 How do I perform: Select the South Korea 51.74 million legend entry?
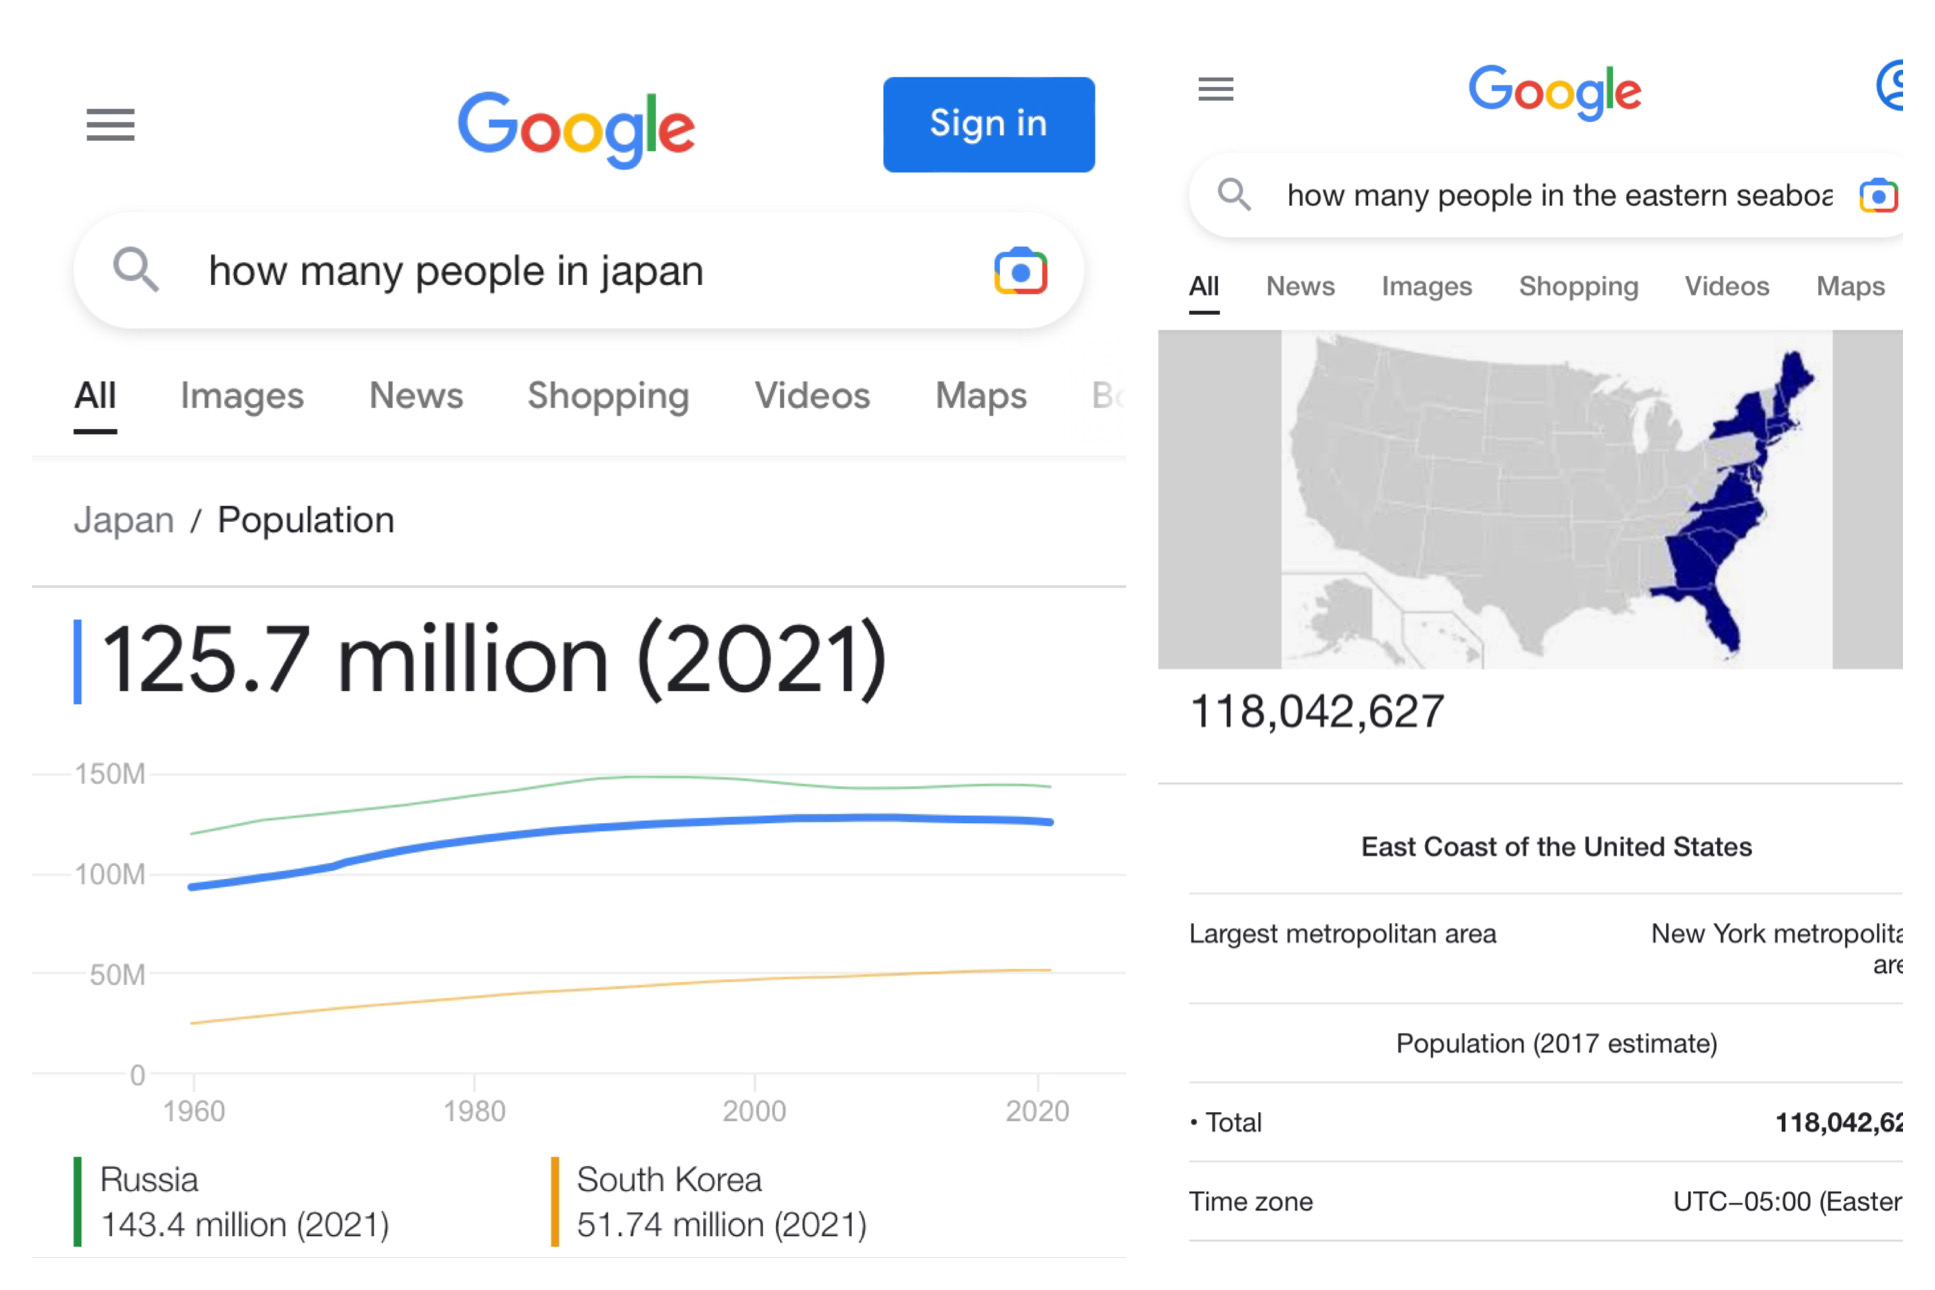[x=720, y=1201]
